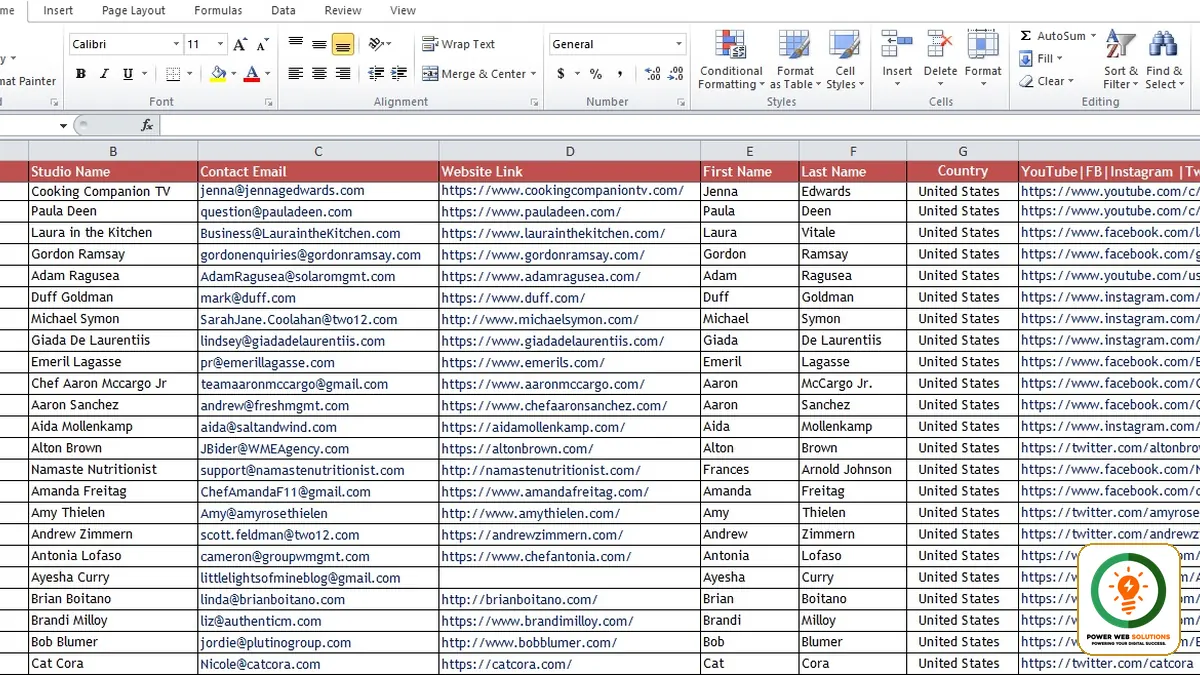
Task: Open the text Orientation tool
Action: 377,44
